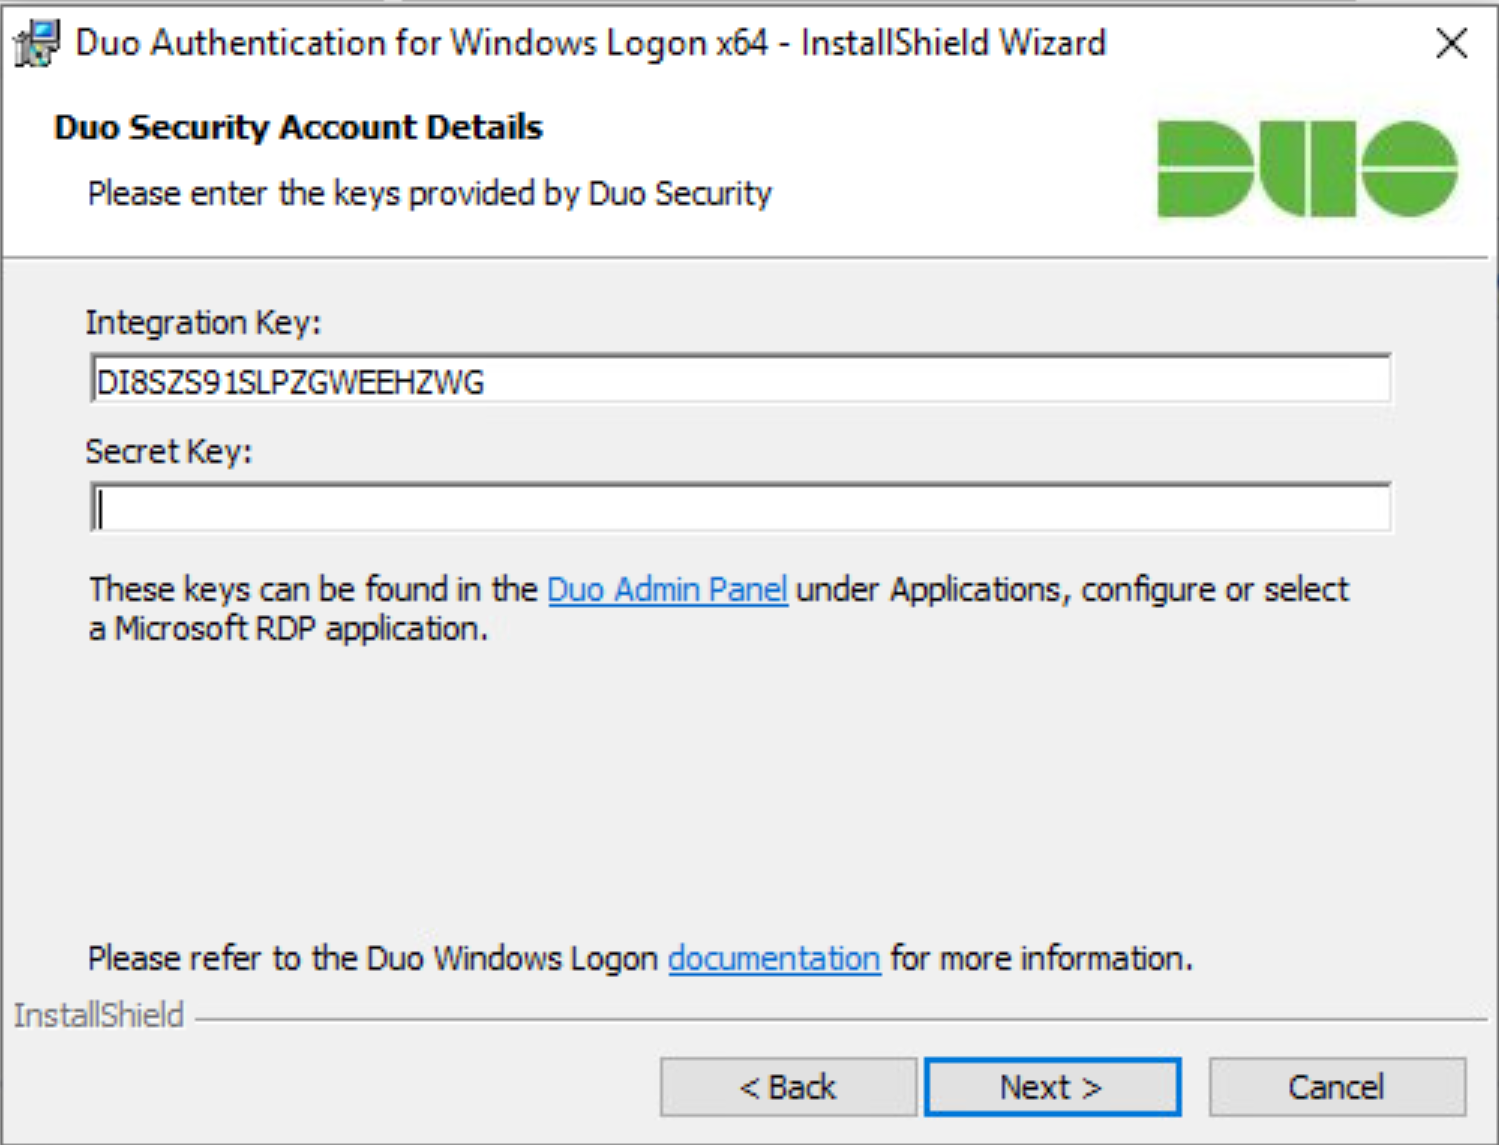Click the Duo Security Account Details heading
The image size is (1499, 1145).
298,128
